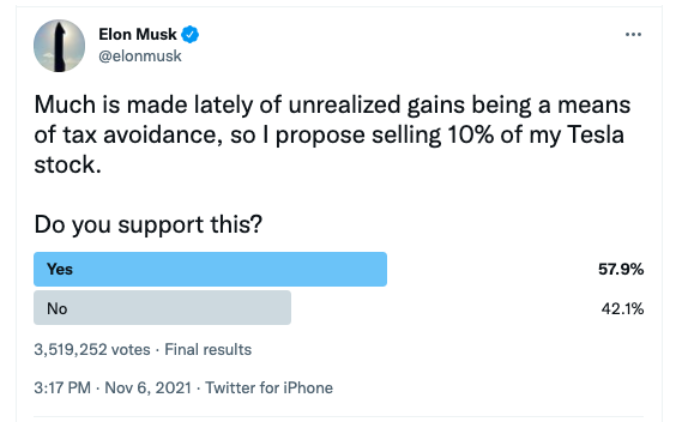The width and height of the screenshot is (673, 422).
Task: Select the Yes poll result bar
Action: [210, 269]
